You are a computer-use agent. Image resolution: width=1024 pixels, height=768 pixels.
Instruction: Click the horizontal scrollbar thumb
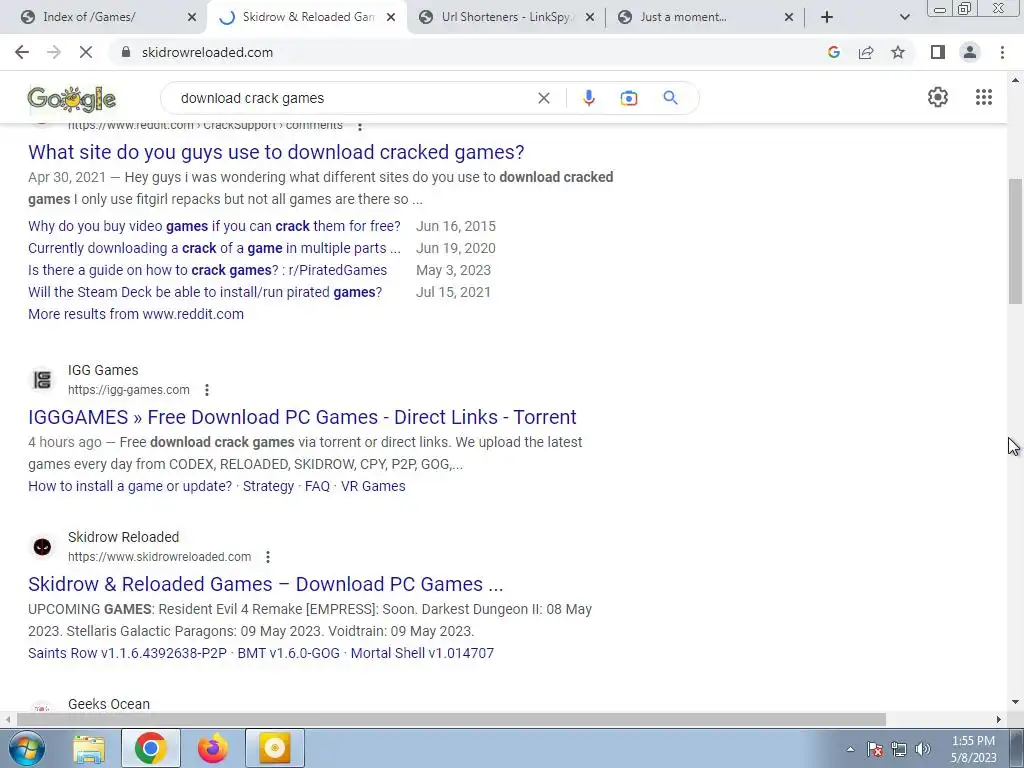point(451,720)
